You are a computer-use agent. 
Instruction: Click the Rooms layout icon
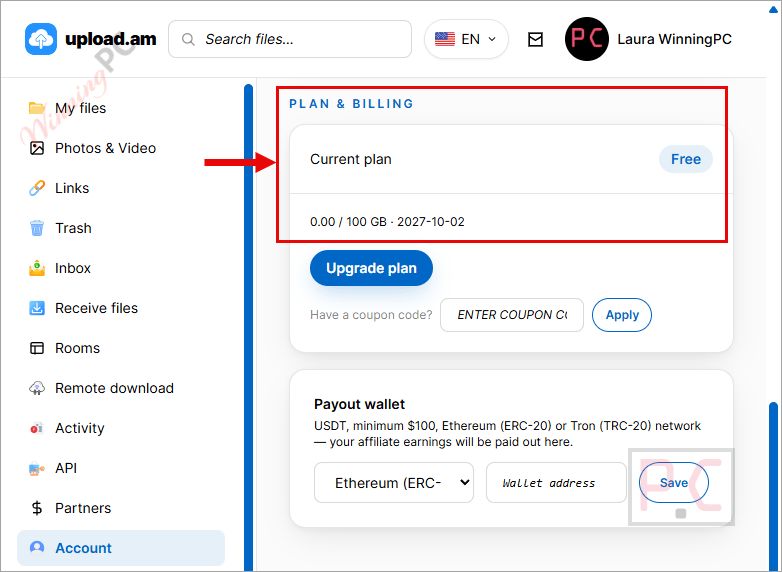tap(37, 348)
